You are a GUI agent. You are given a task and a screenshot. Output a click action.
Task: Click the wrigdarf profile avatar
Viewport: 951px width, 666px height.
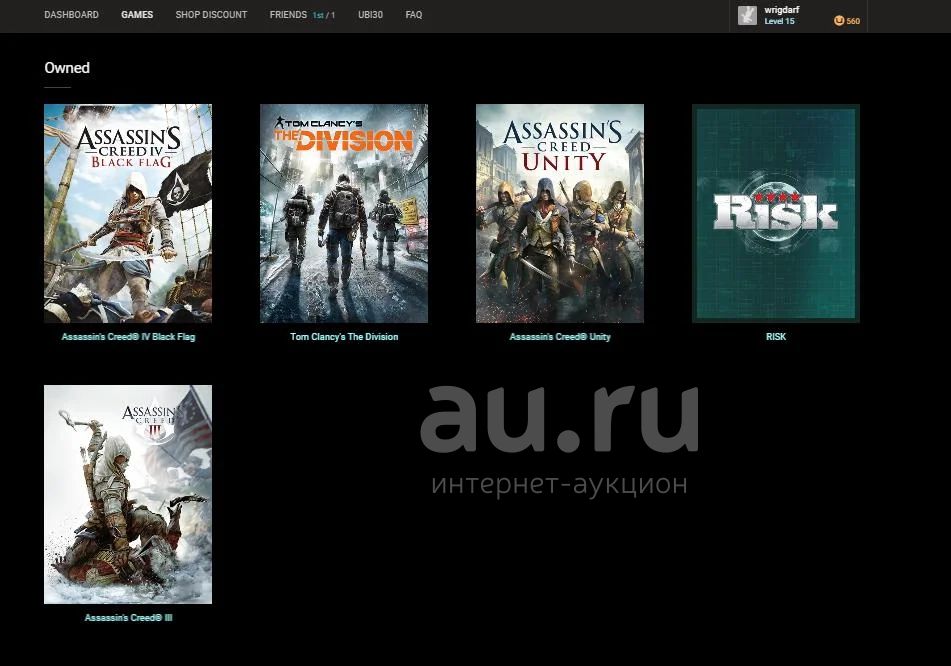[x=747, y=15]
